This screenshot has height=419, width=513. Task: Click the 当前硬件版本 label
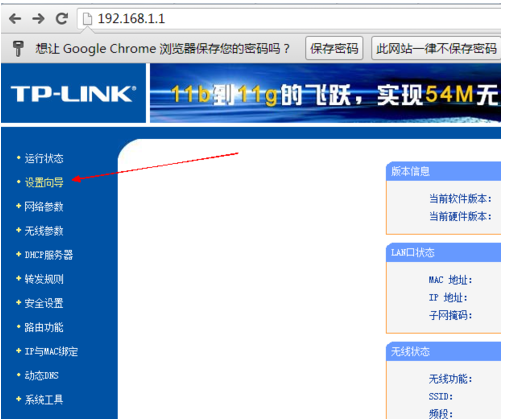tap(460, 216)
